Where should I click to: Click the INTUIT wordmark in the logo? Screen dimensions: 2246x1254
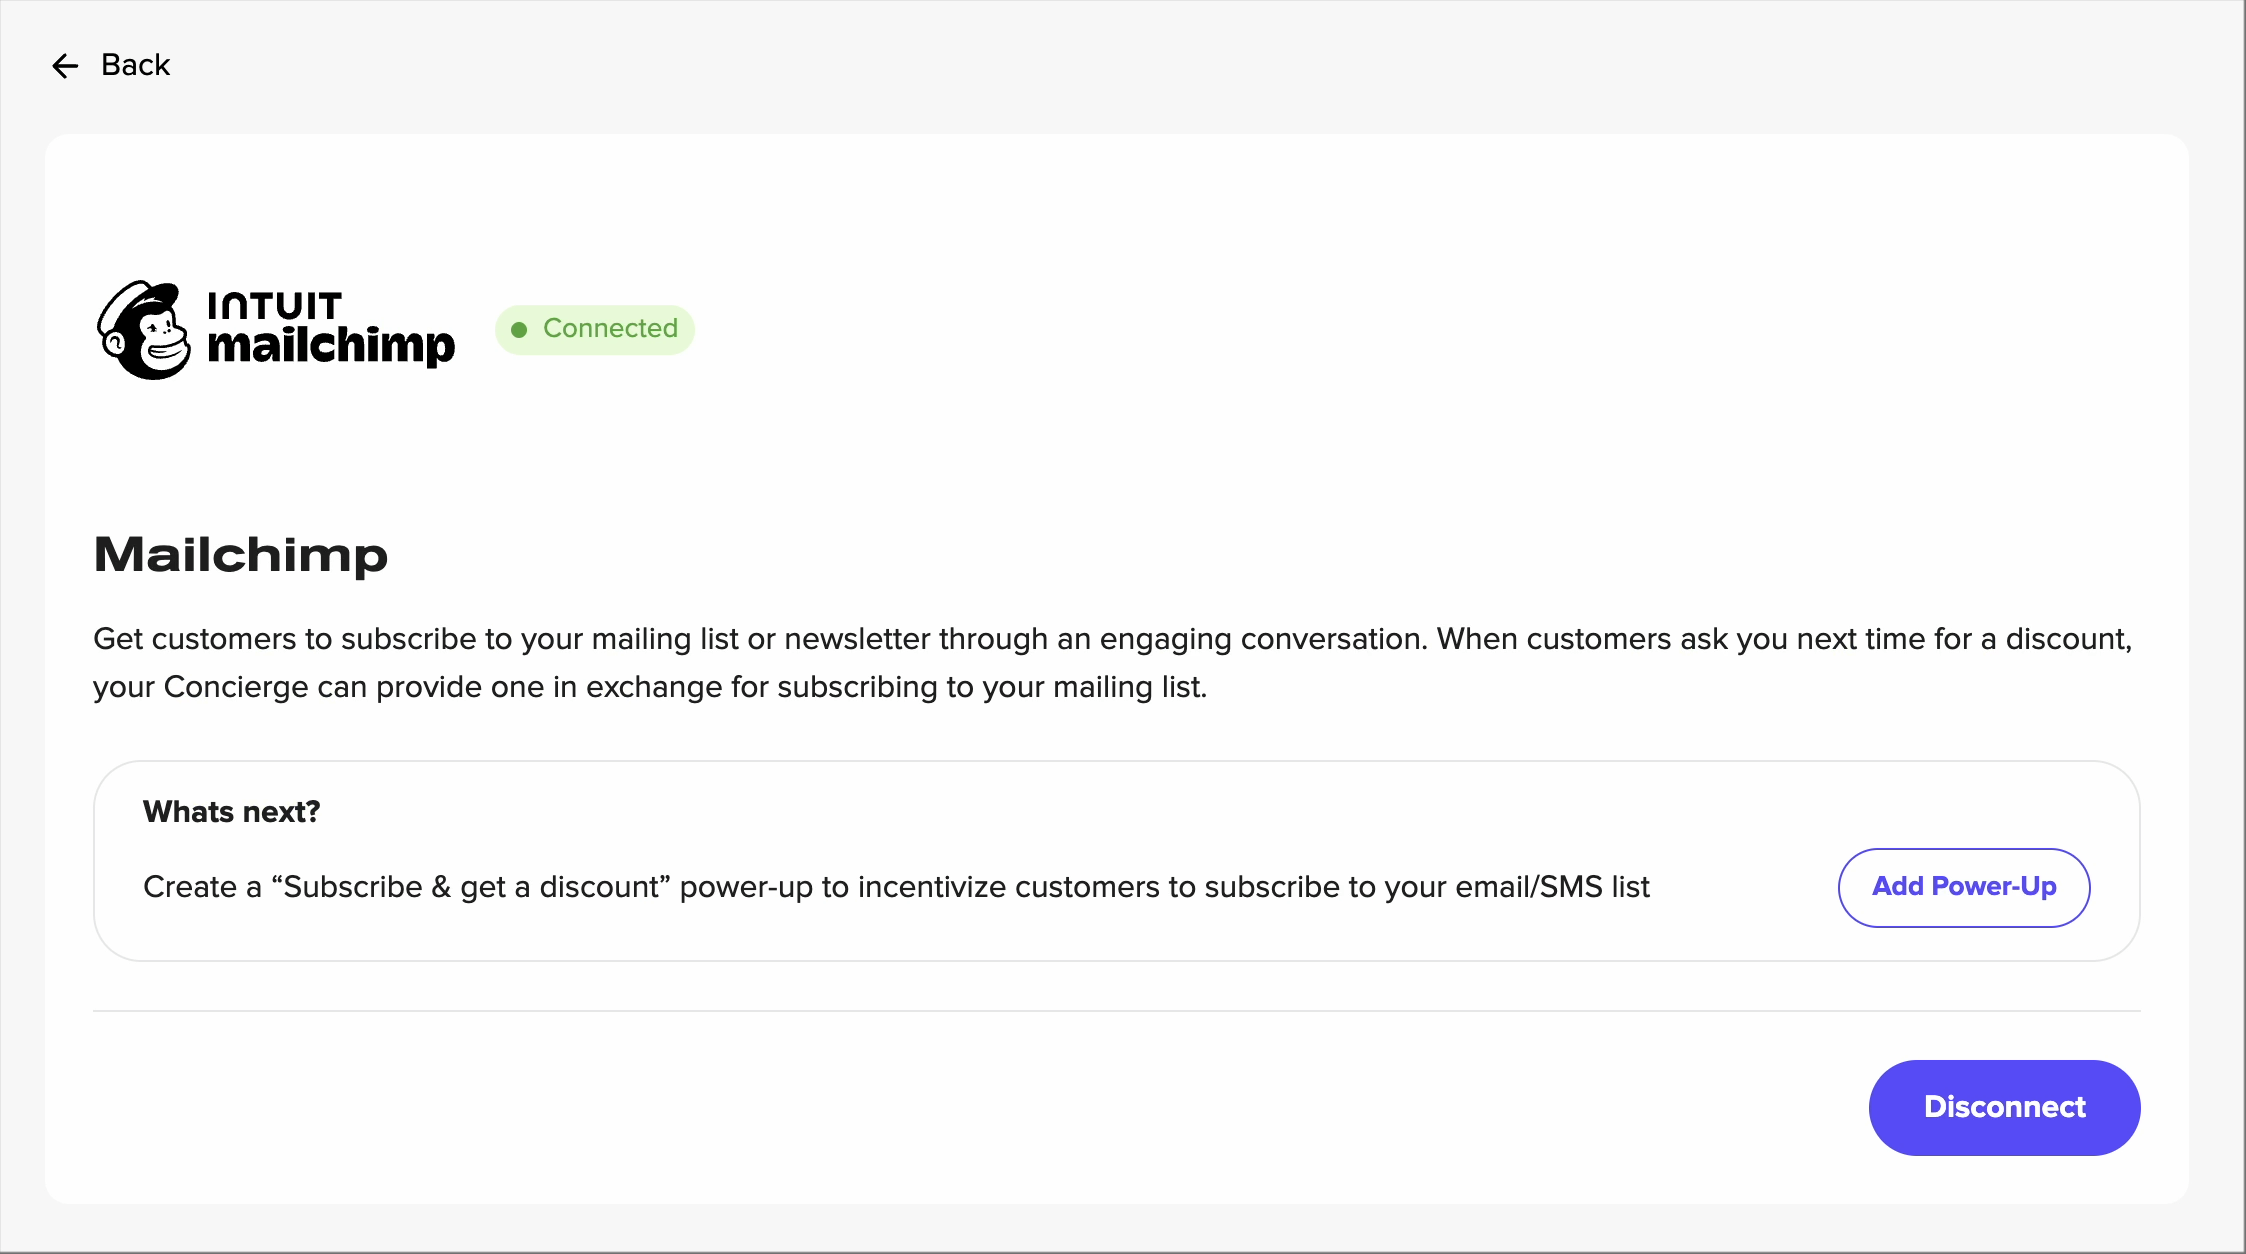point(275,305)
